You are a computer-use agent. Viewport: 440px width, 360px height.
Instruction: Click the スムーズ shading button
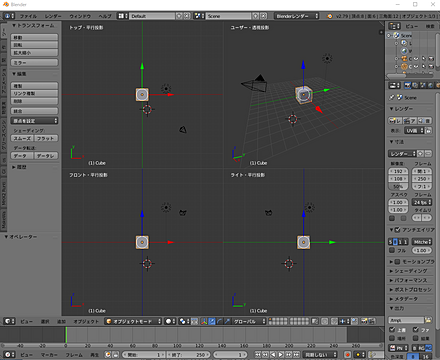(22, 138)
